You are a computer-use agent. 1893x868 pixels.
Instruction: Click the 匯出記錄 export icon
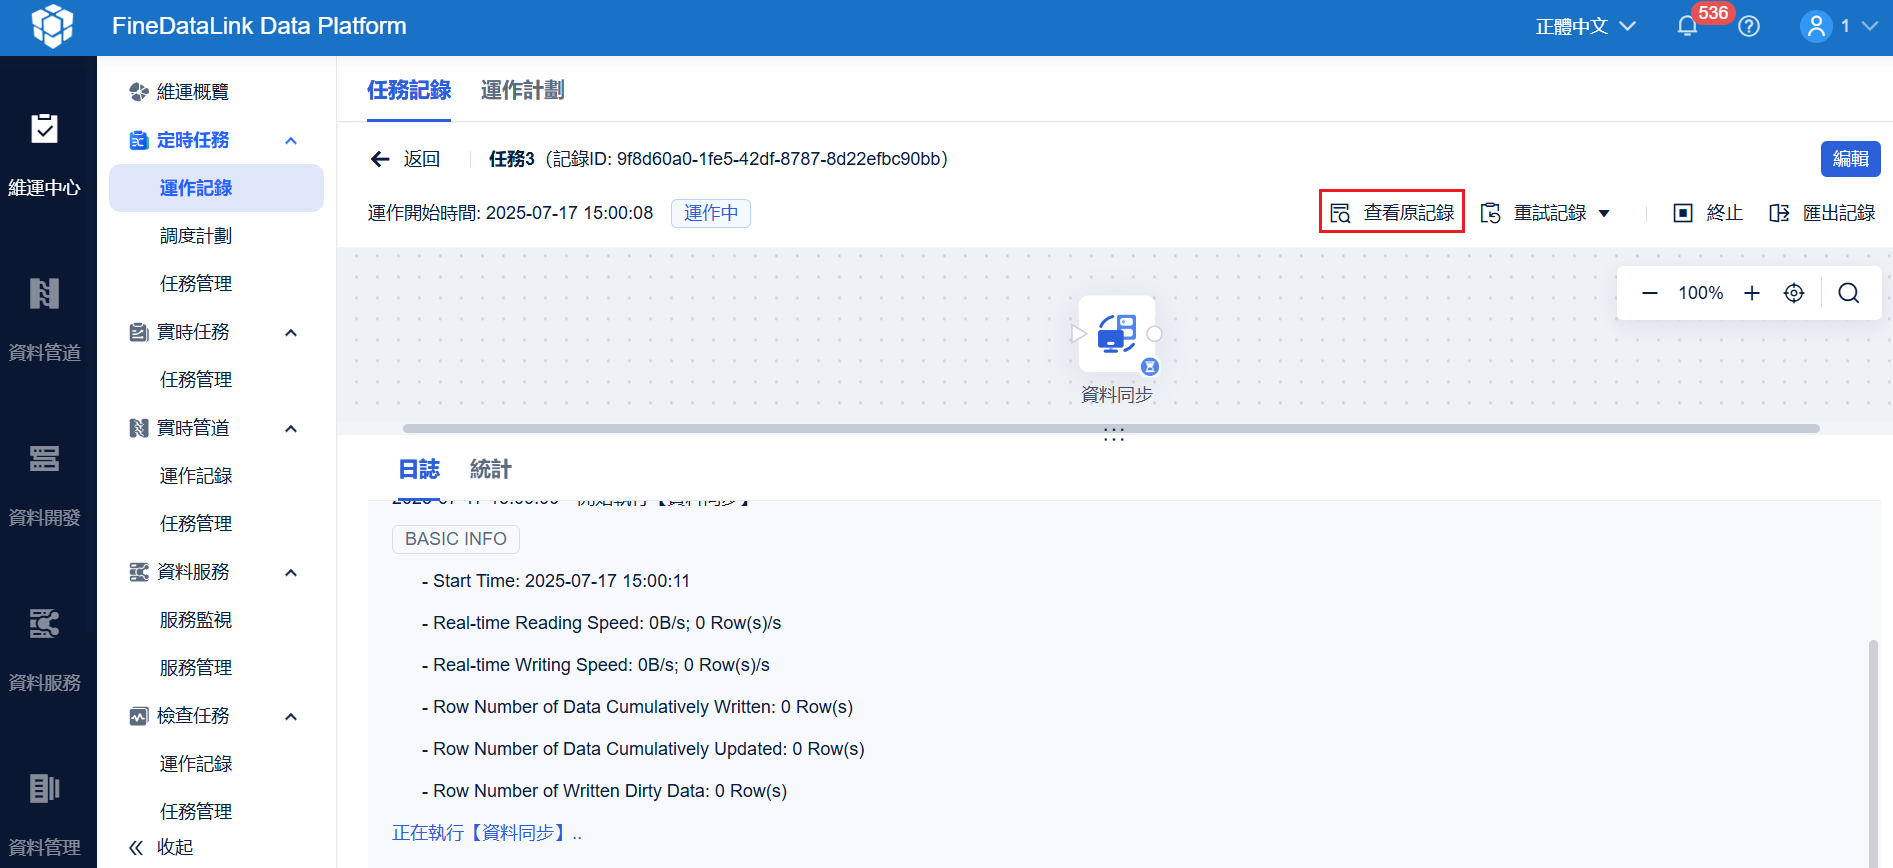[x=1779, y=213]
